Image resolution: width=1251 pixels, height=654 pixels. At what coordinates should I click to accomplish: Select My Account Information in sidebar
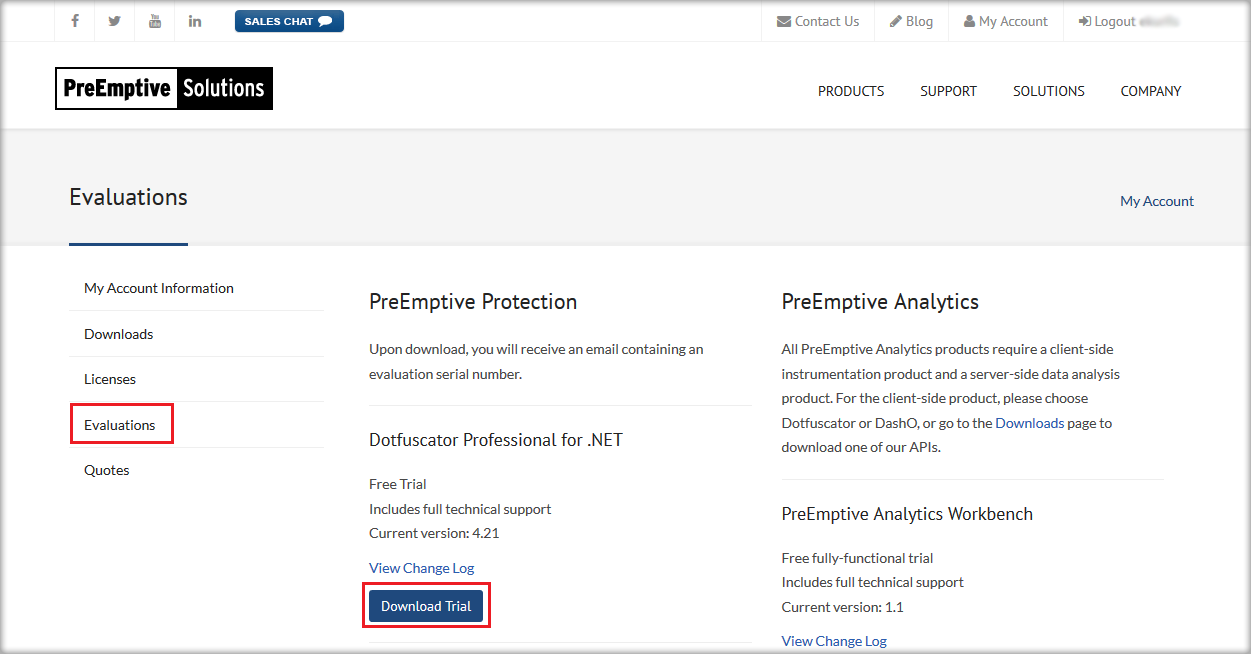point(159,288)
